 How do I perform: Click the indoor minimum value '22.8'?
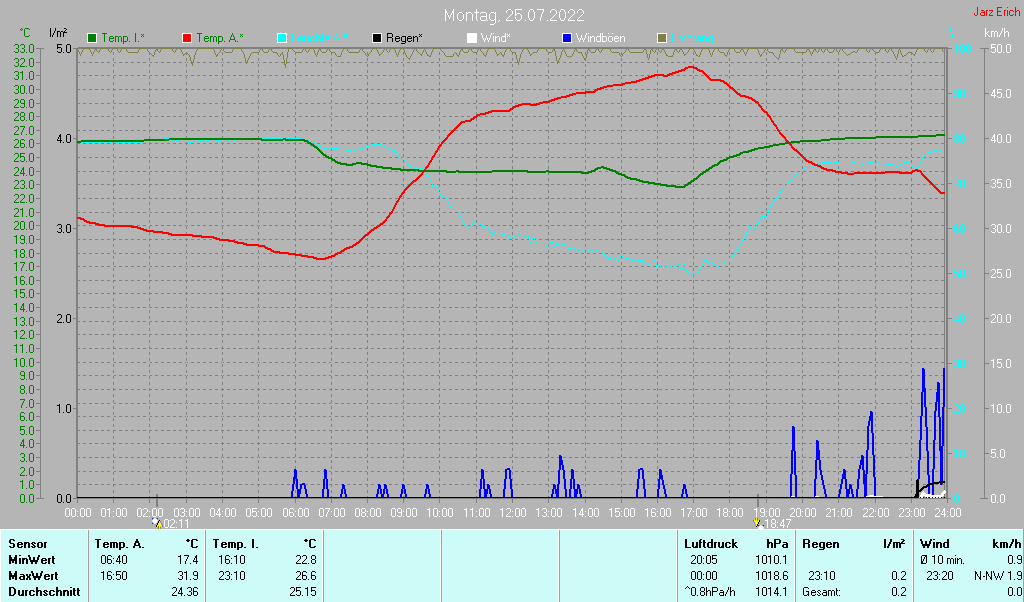point(306,560)
